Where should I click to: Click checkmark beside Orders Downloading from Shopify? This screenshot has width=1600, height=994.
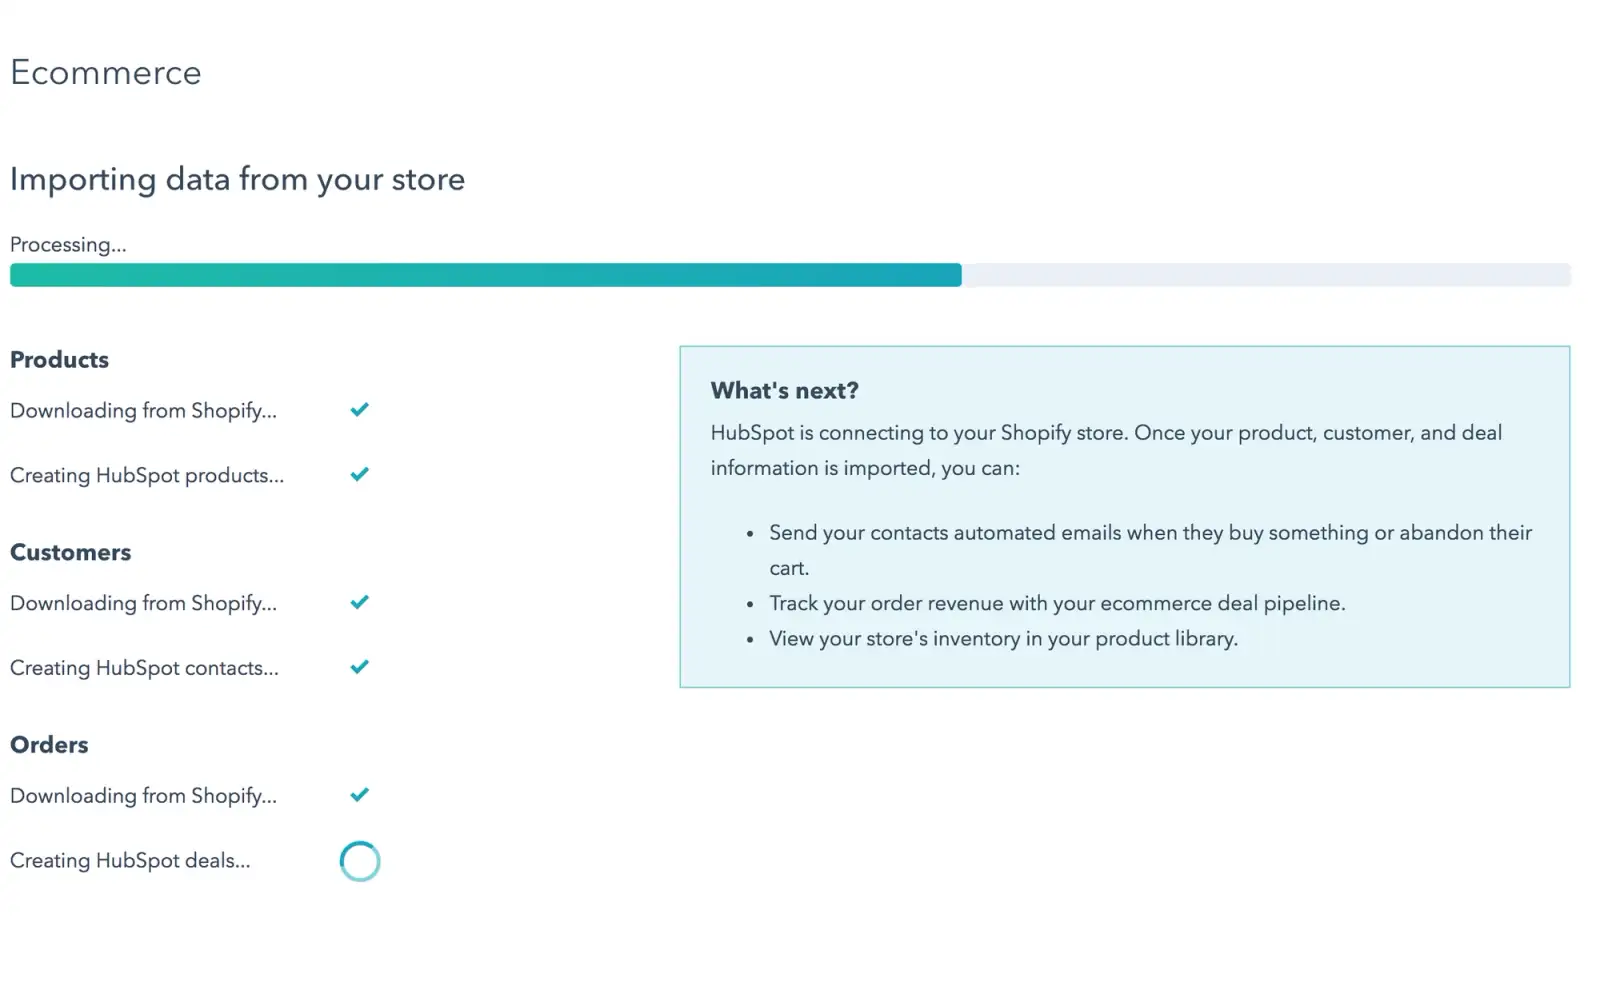(x=360, y=796)
